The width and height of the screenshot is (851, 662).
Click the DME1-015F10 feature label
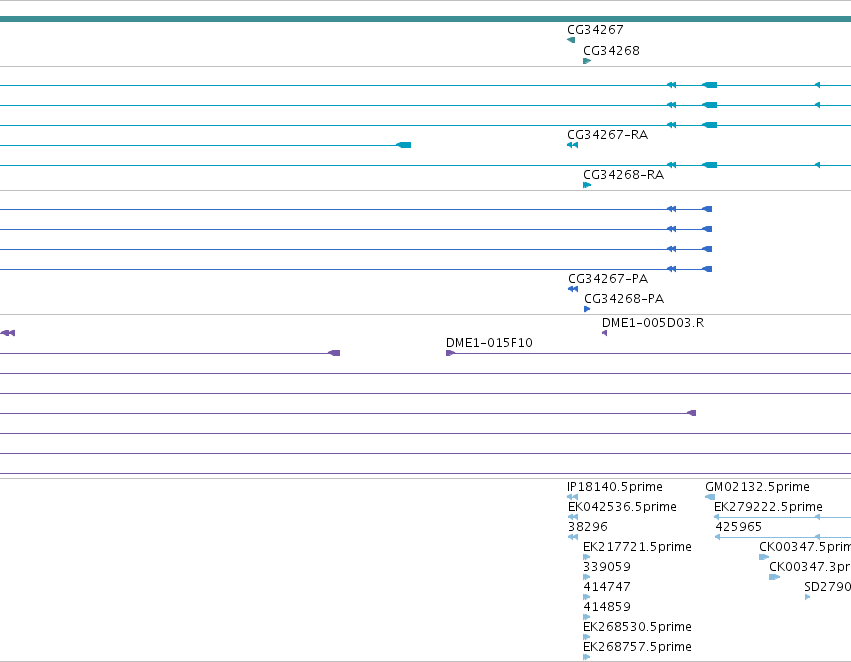(489, 343)
